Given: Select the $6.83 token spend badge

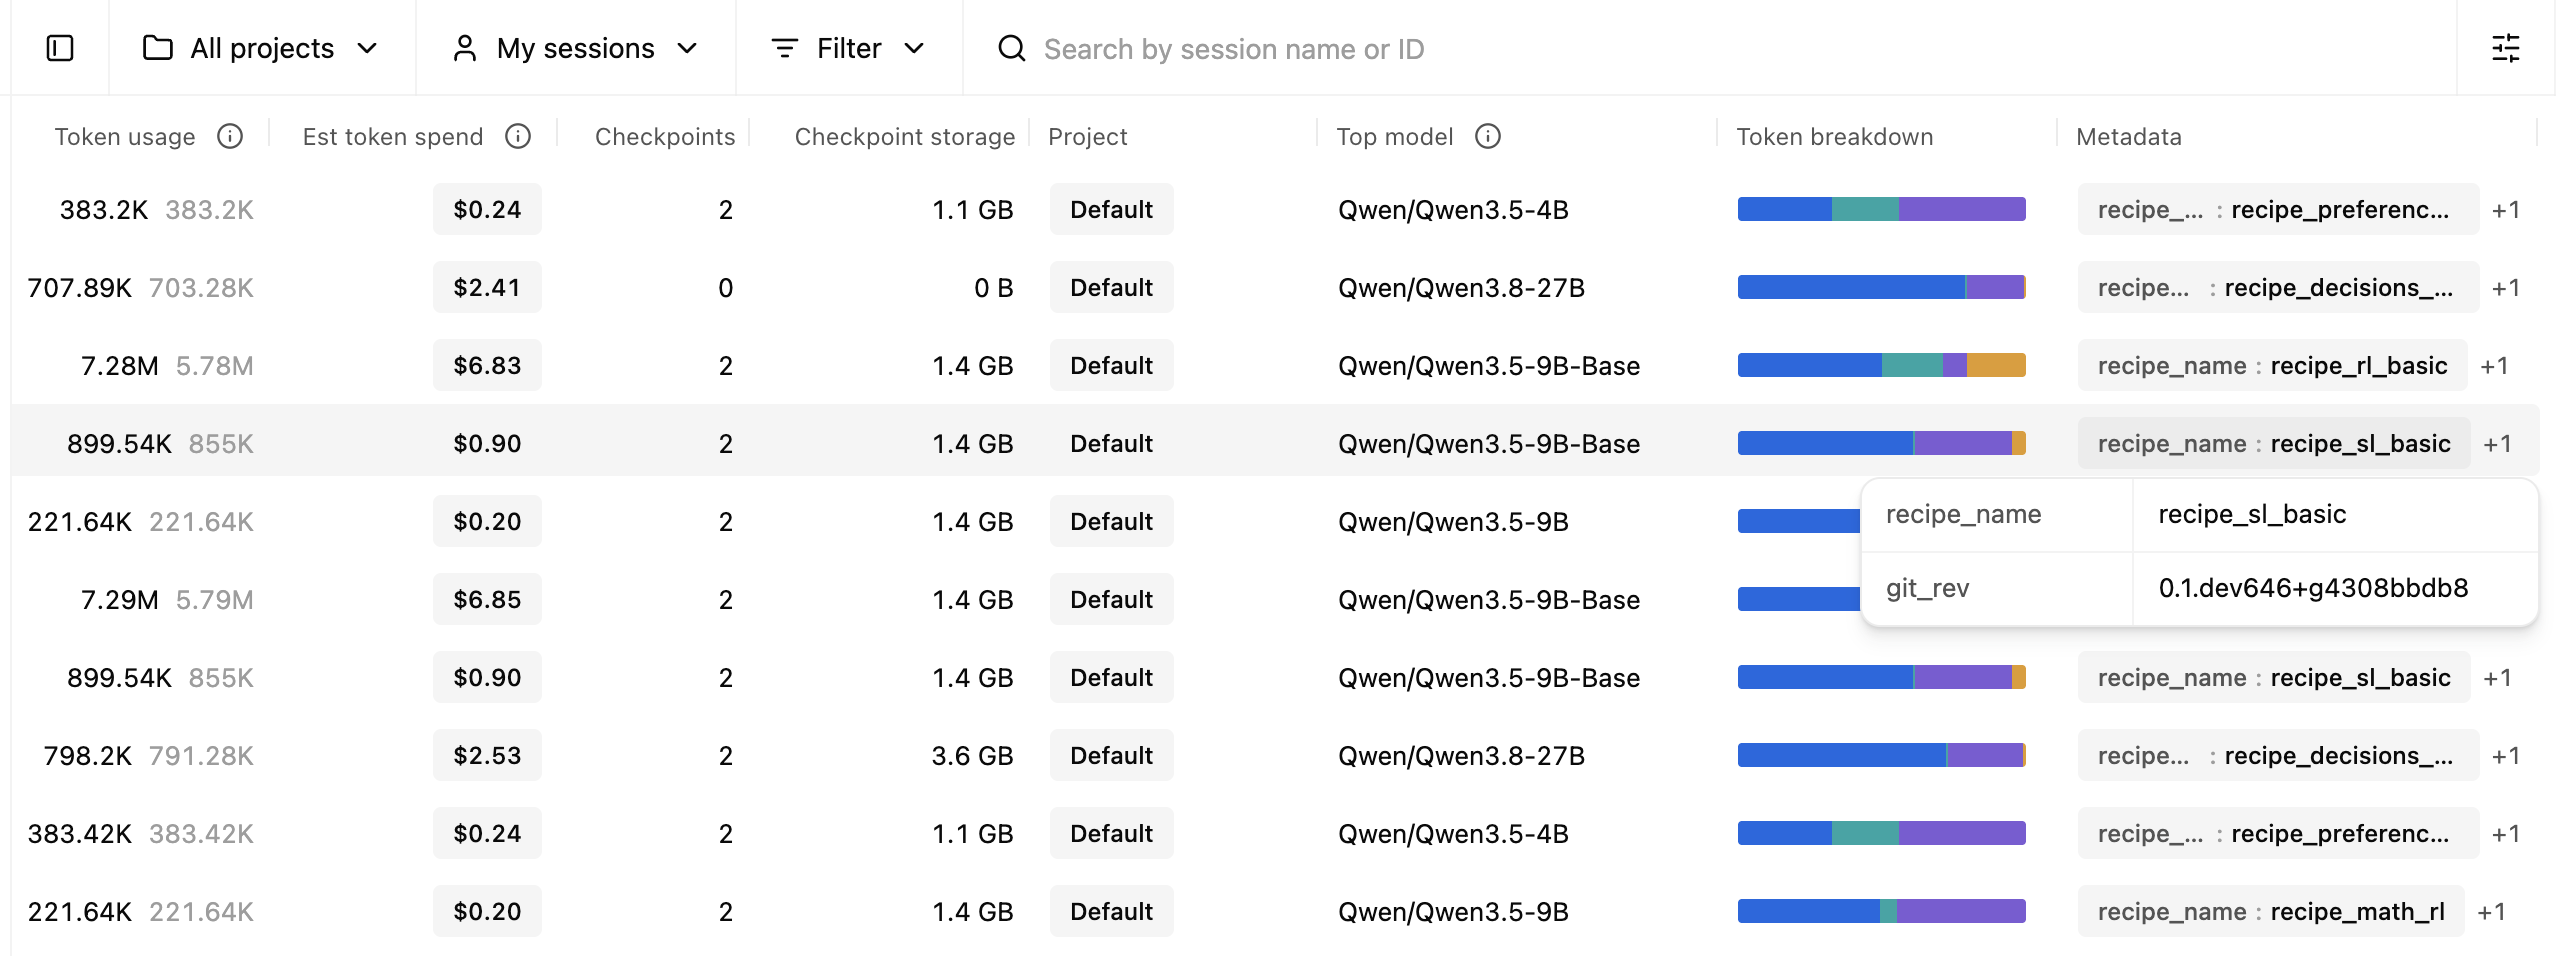Looking at the screenshot, I should 487,366.
